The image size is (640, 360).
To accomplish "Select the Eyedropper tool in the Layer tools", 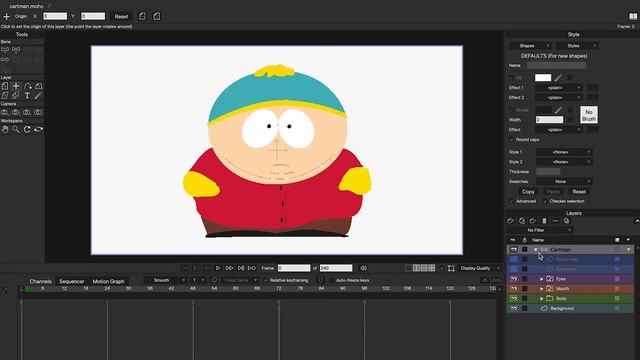I will coord(38,96).
